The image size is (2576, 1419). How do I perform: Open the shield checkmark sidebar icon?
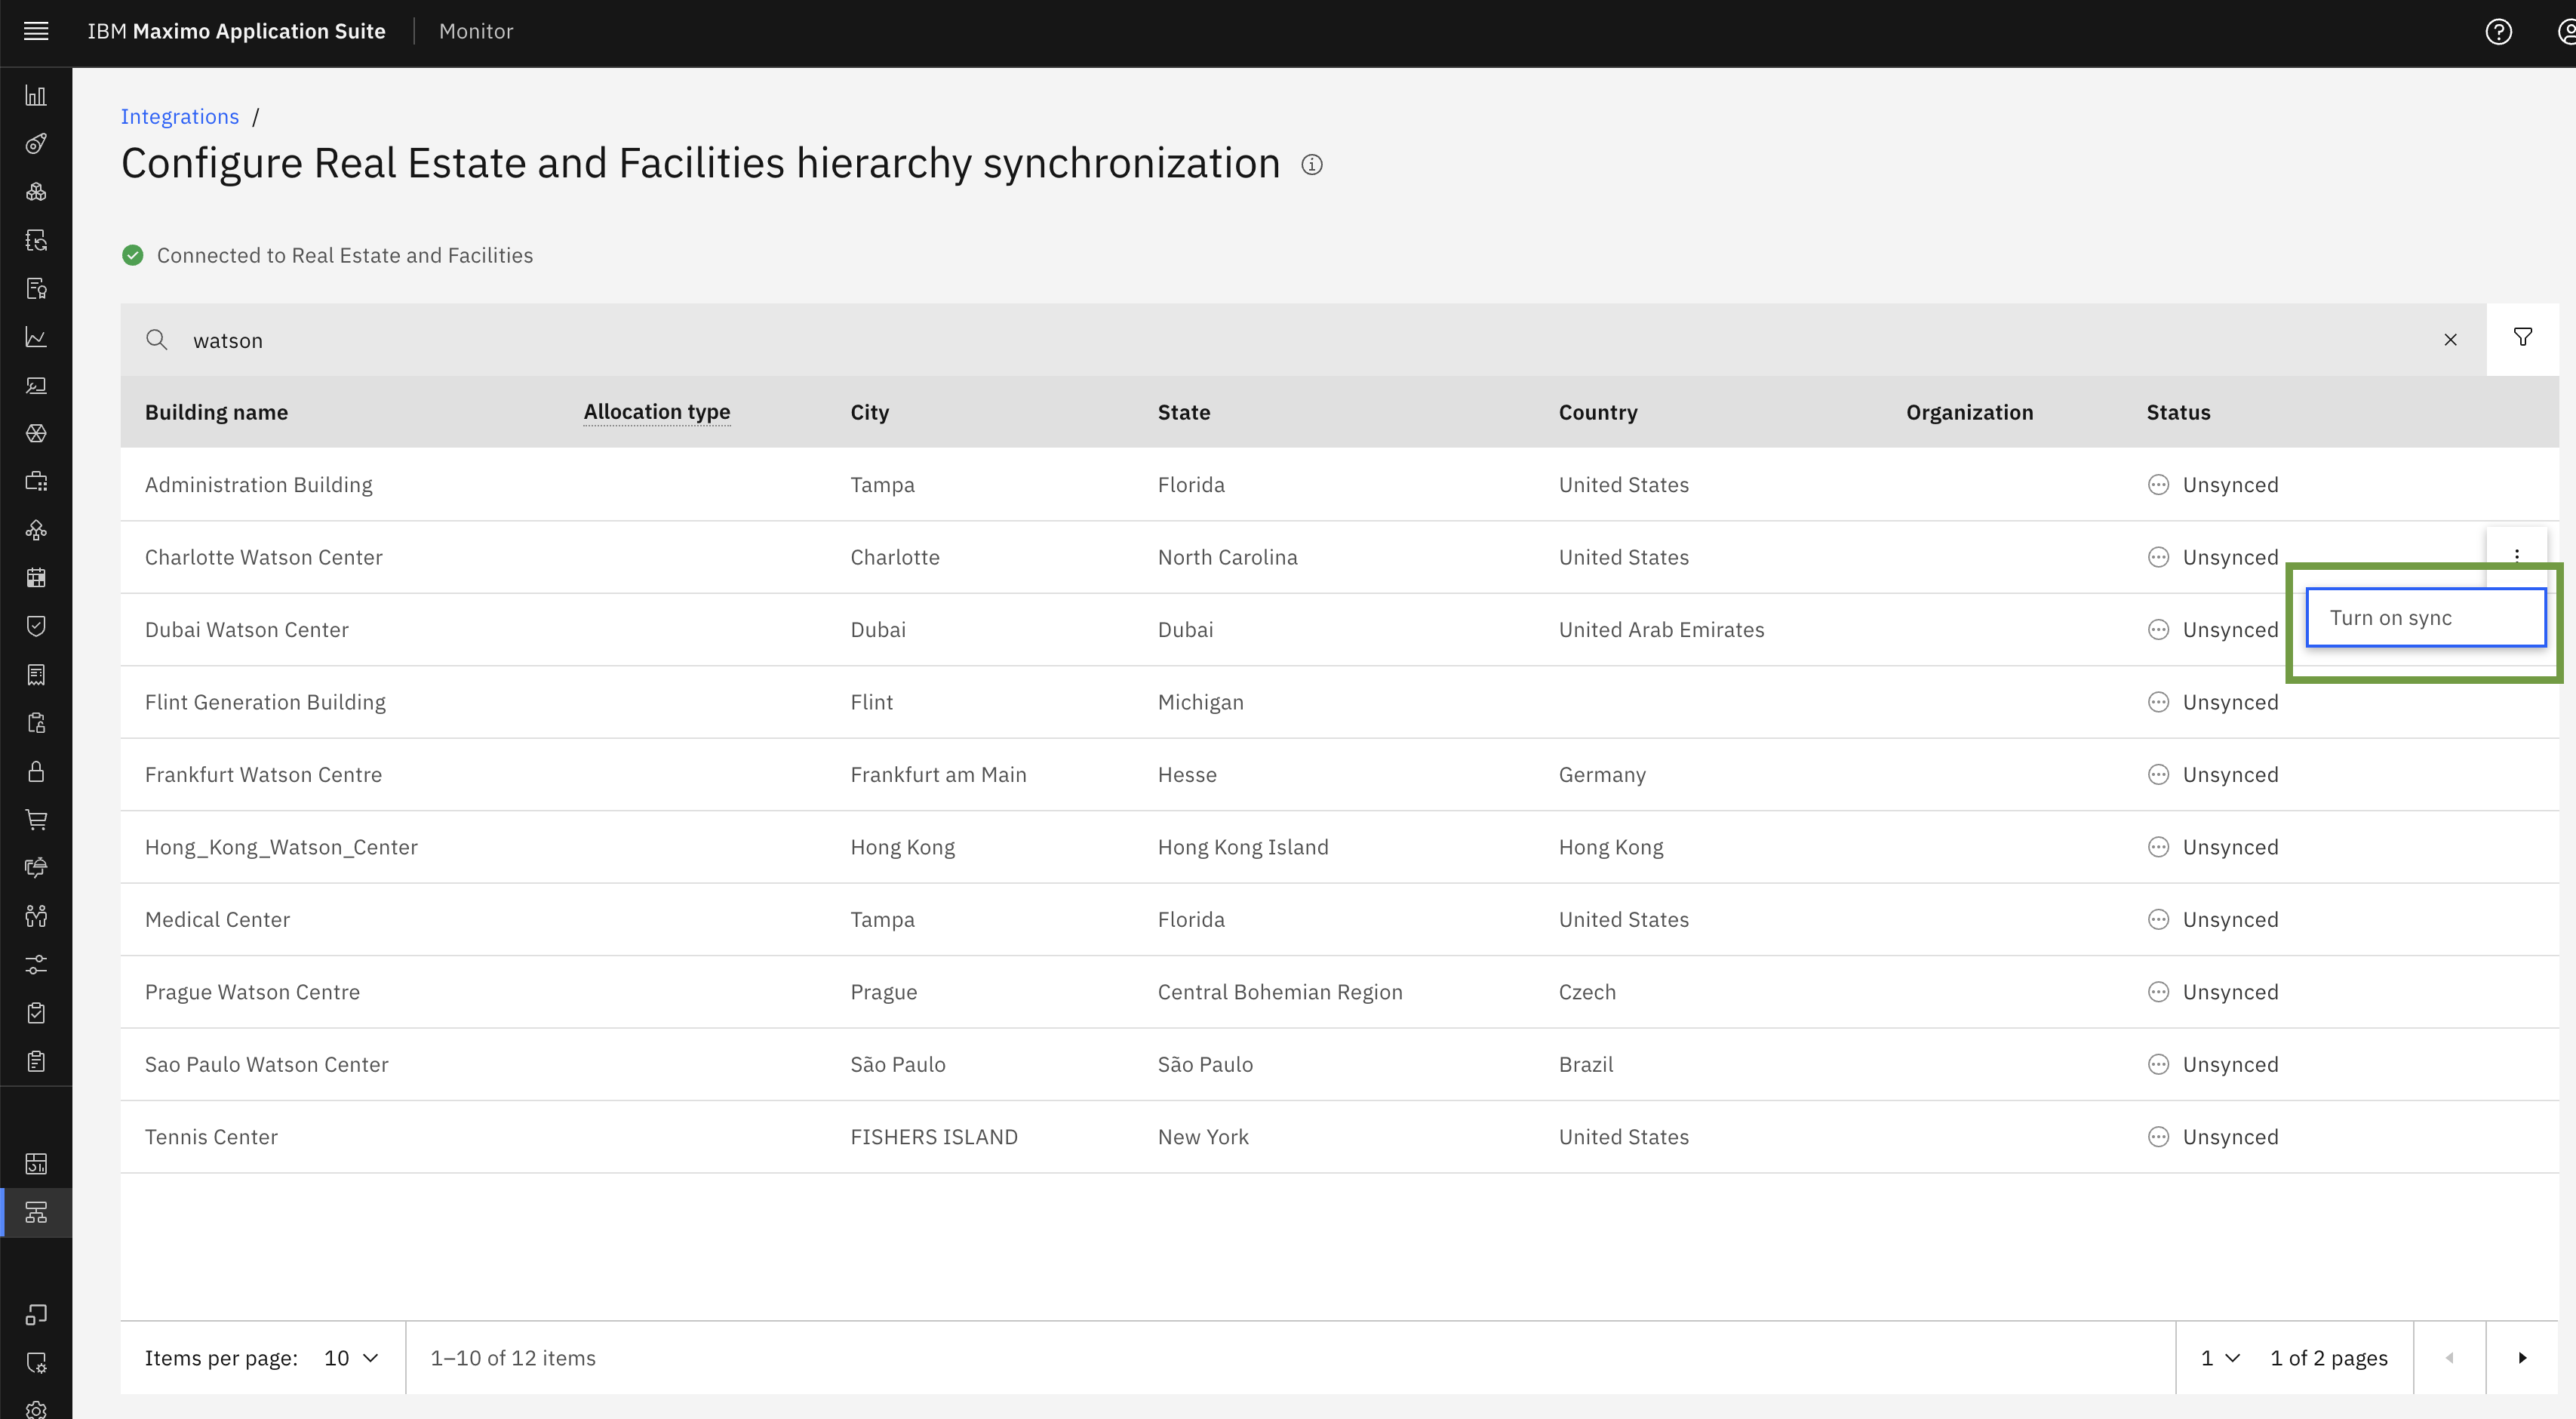(36, 626)
